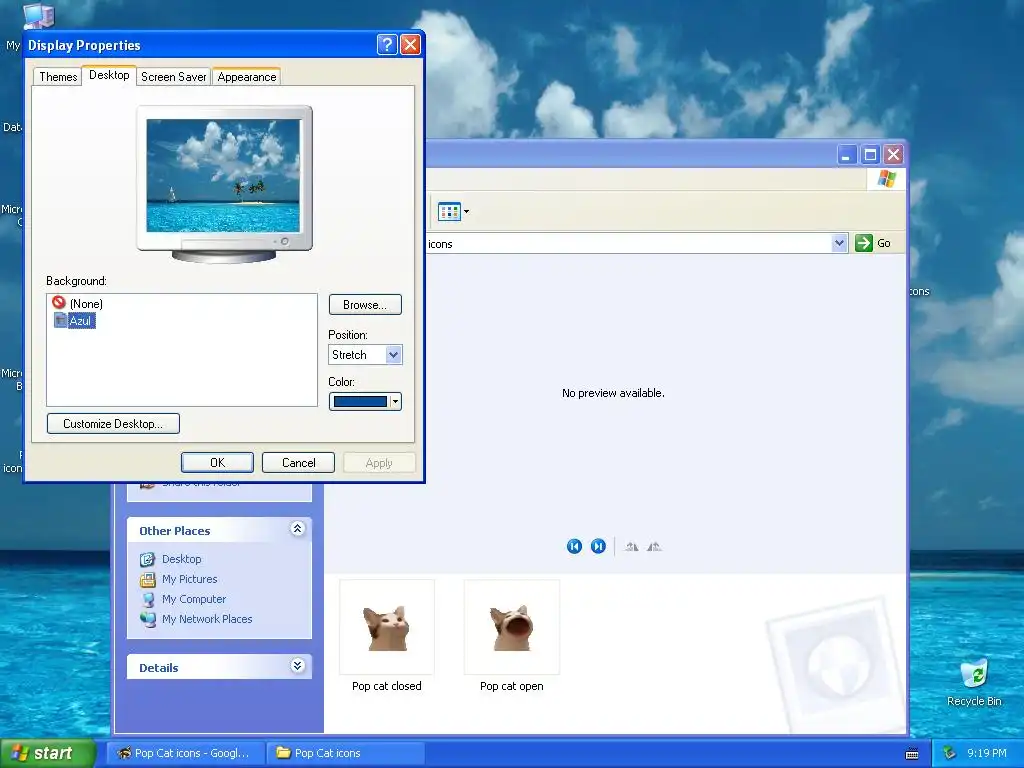Select Azul background item

pyautogui.click(x=74, y=321)
